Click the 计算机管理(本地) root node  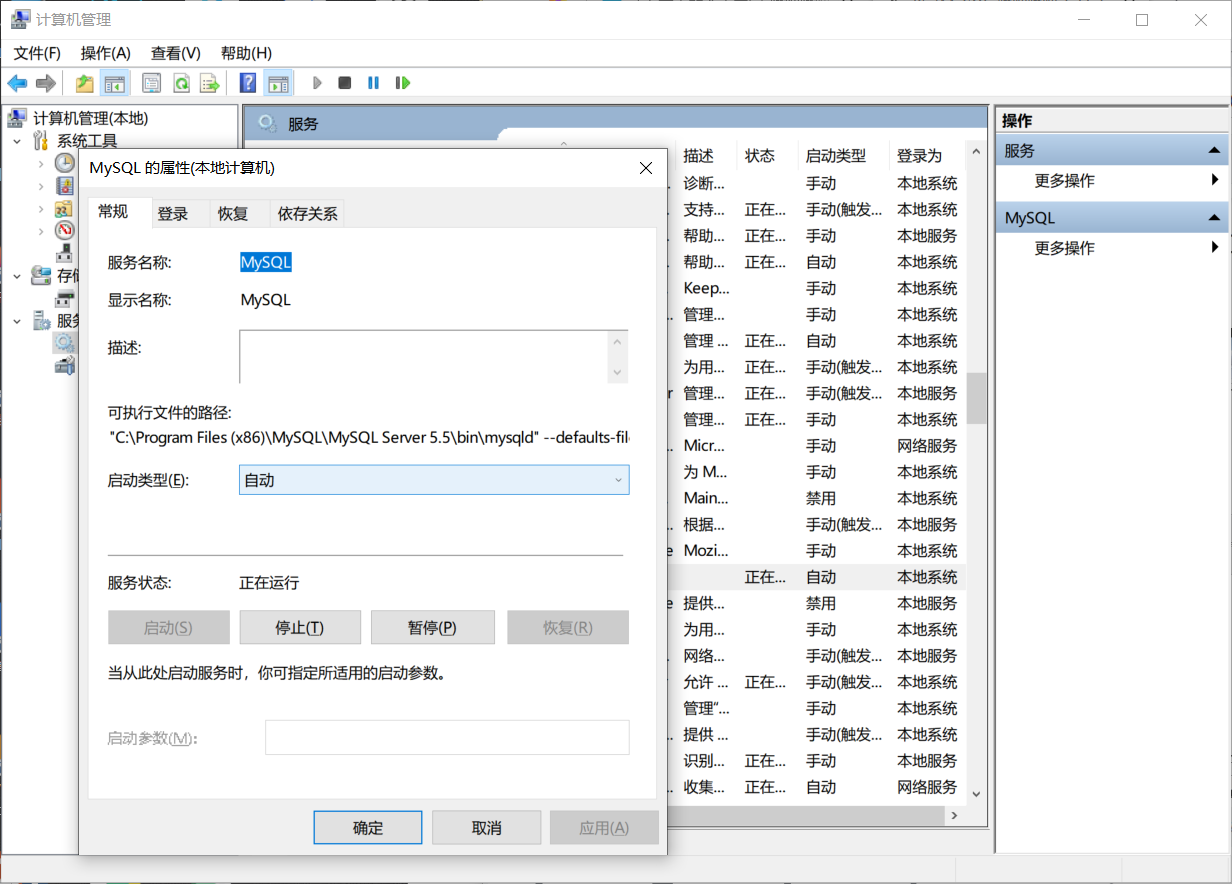click(x=91, y=119)
